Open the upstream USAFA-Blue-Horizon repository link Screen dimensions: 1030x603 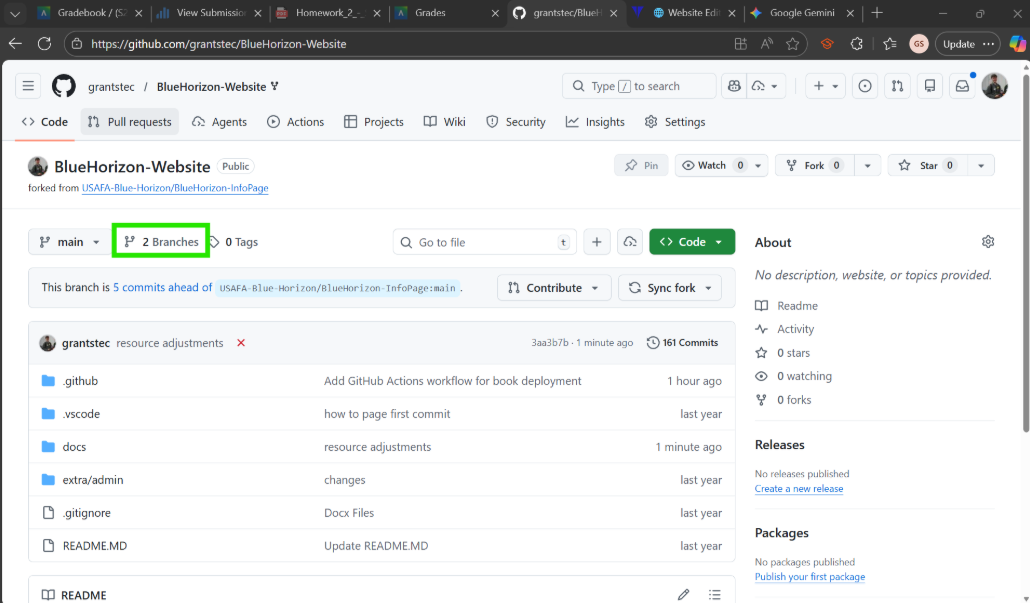point(175,188)
